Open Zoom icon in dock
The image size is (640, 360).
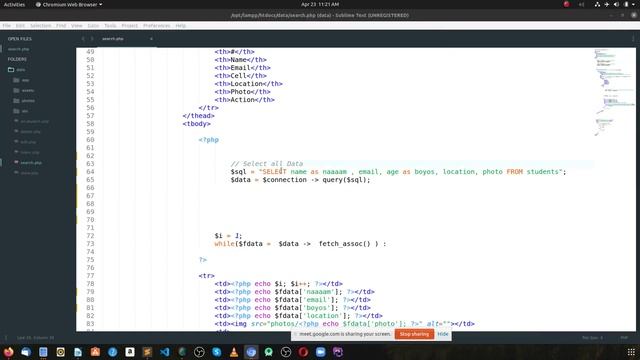coord(320,352)
